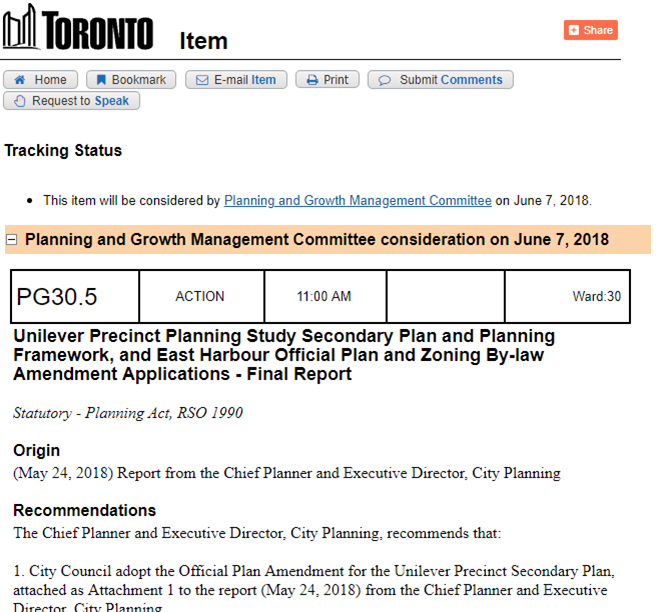Click the PG30.5 item number cell

point(75,296)
